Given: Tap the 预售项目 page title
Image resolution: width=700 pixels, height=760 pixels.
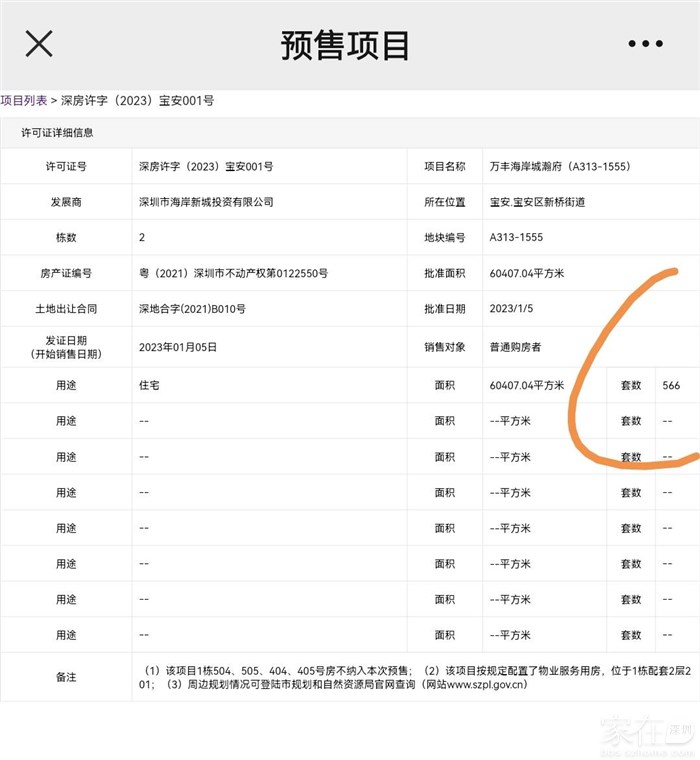Looking at the screenshot, I should point(346,45).
